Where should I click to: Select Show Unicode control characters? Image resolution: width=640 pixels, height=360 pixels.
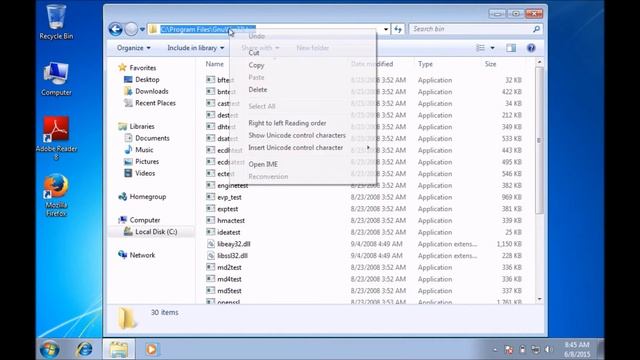click(297, 135)
